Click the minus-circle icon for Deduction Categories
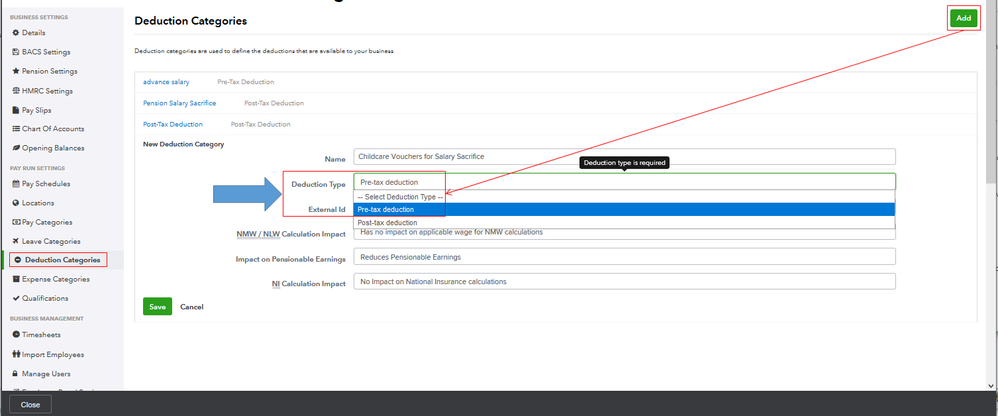This screenshot has width=998, height=416. pos(18,260)
